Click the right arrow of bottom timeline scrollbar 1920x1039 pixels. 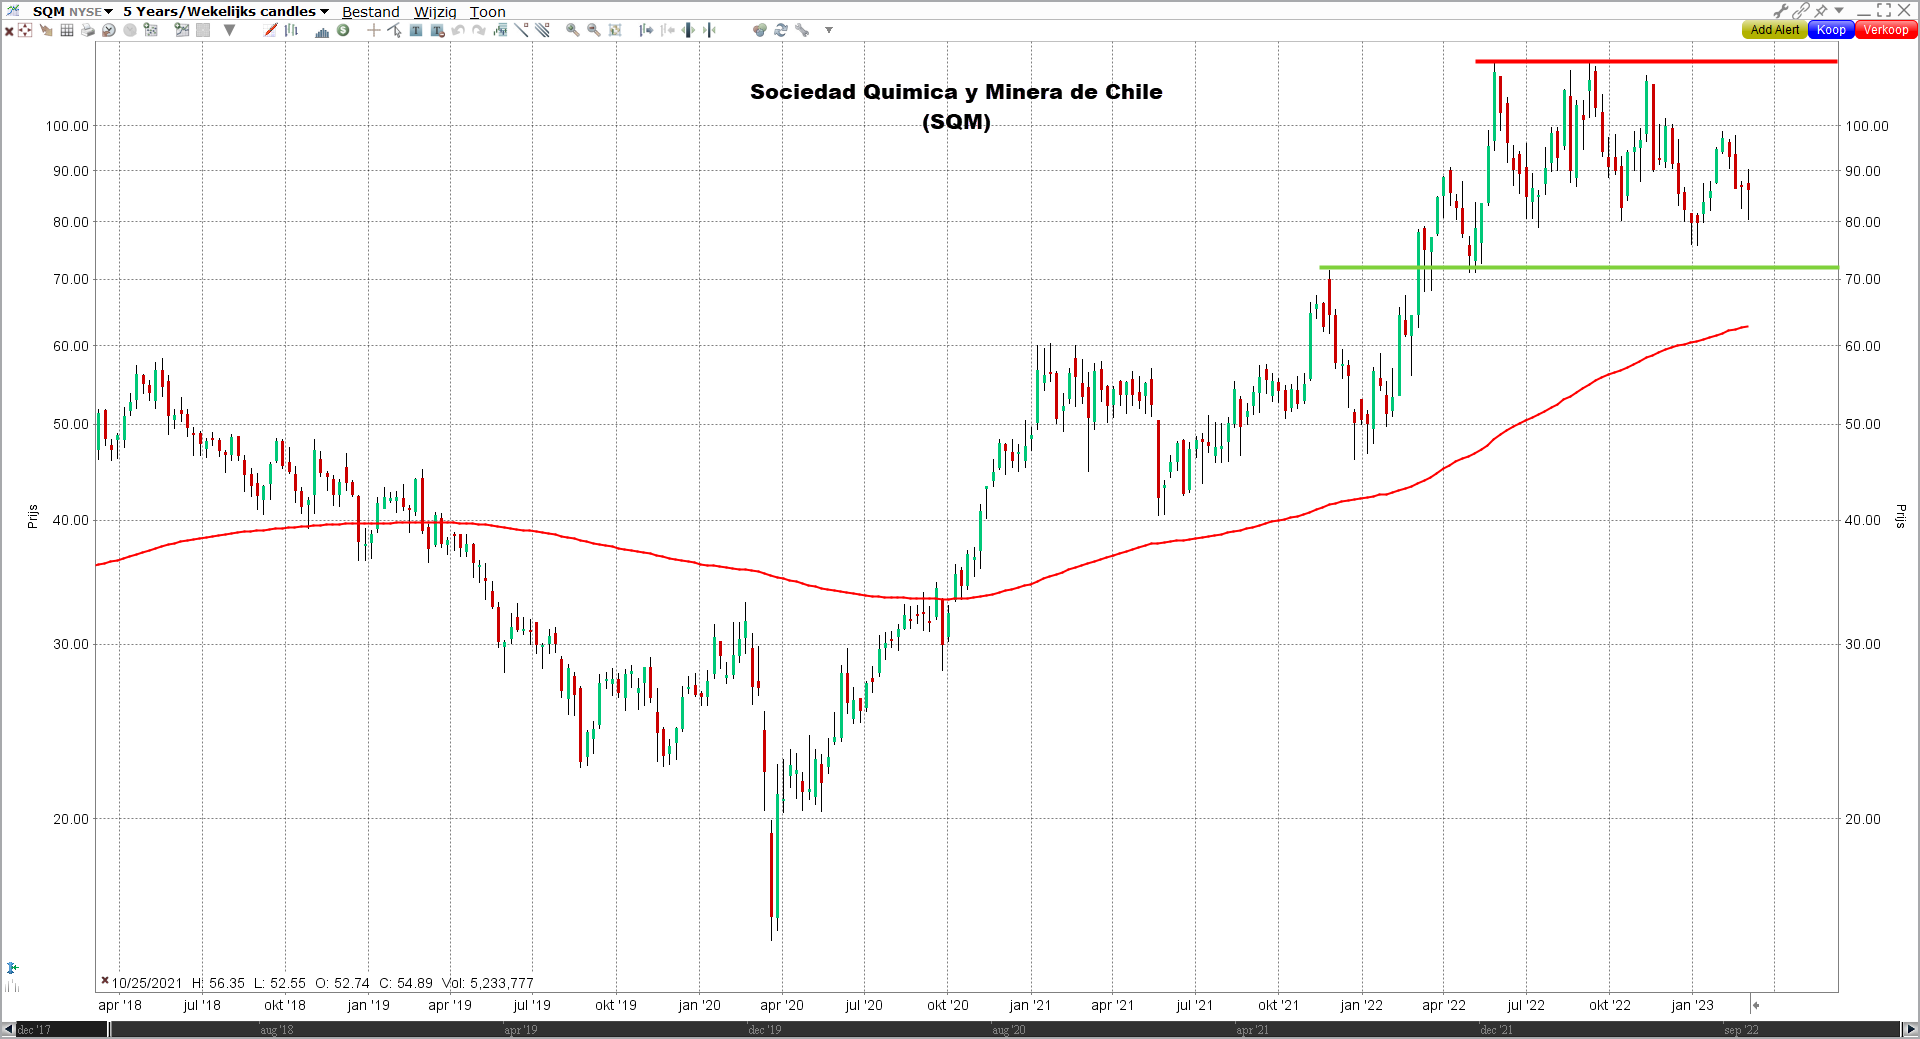(1910, 1029)
